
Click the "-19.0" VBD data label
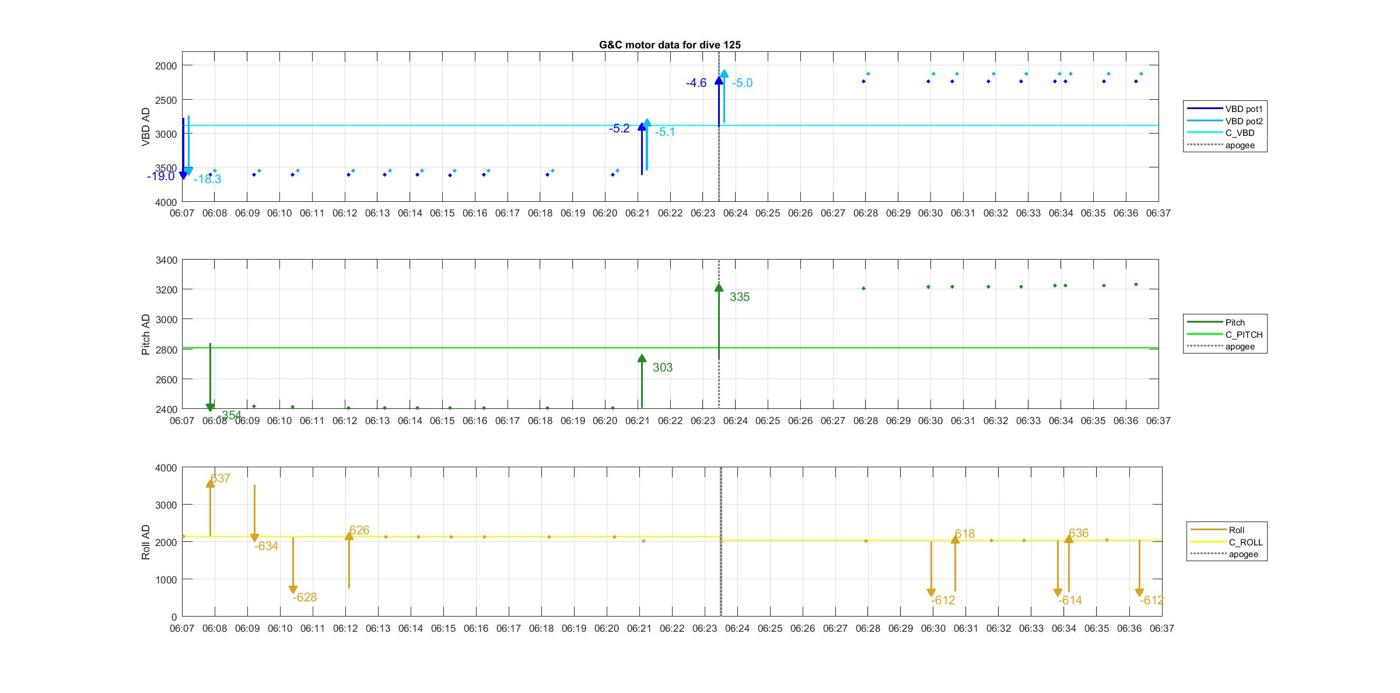coord(161,177)
